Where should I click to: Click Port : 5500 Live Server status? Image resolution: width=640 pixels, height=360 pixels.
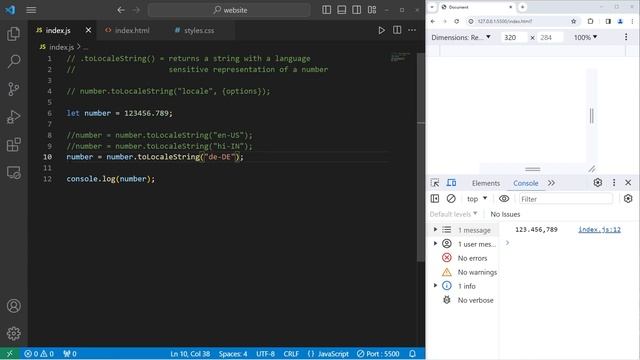[x=378, y=354]
